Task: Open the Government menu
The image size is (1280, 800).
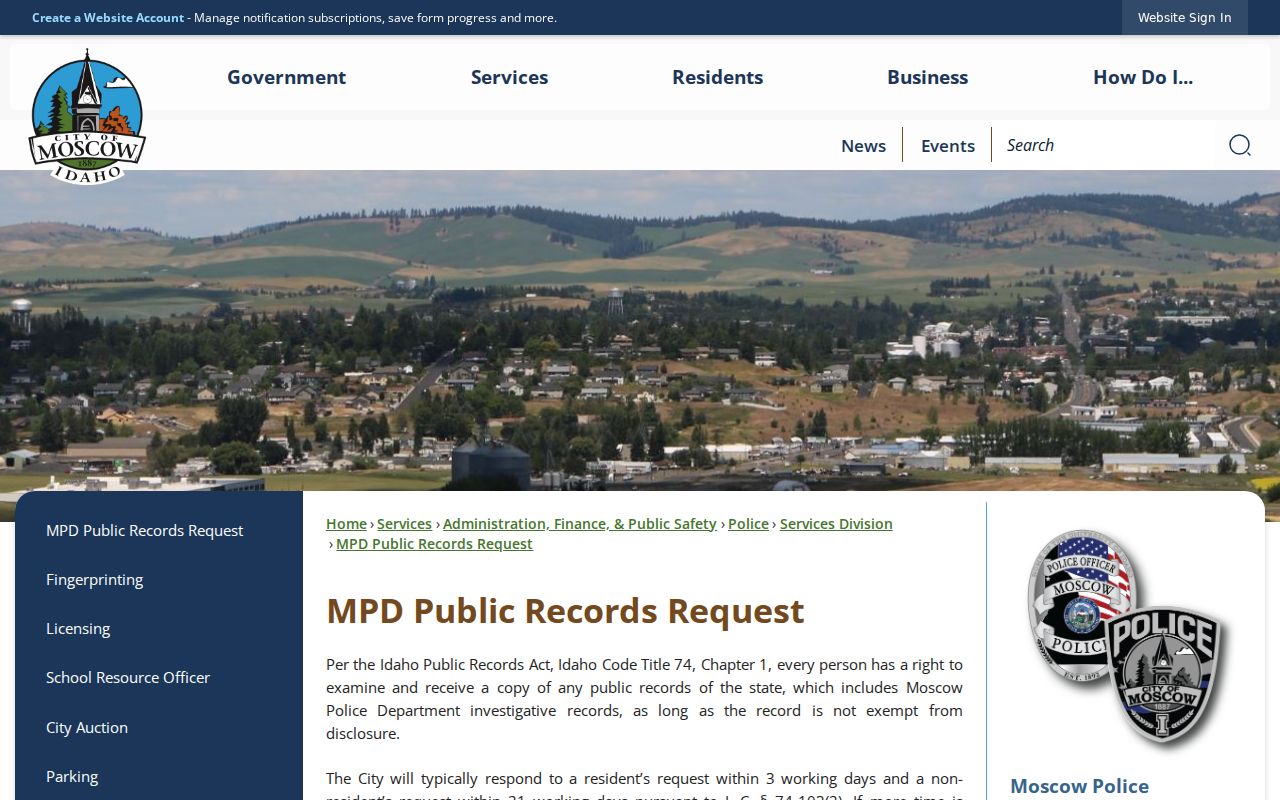Action: click(286, 77)
